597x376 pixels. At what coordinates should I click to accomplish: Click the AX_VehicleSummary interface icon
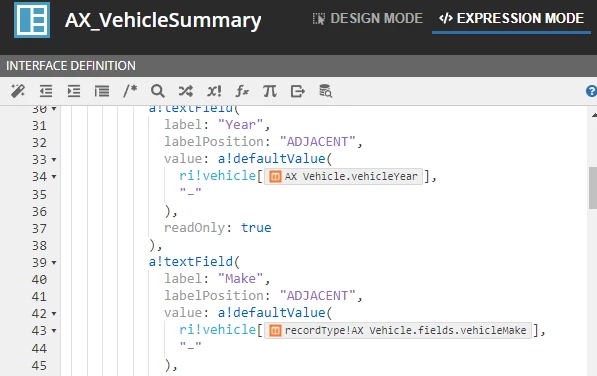[32, 20]
